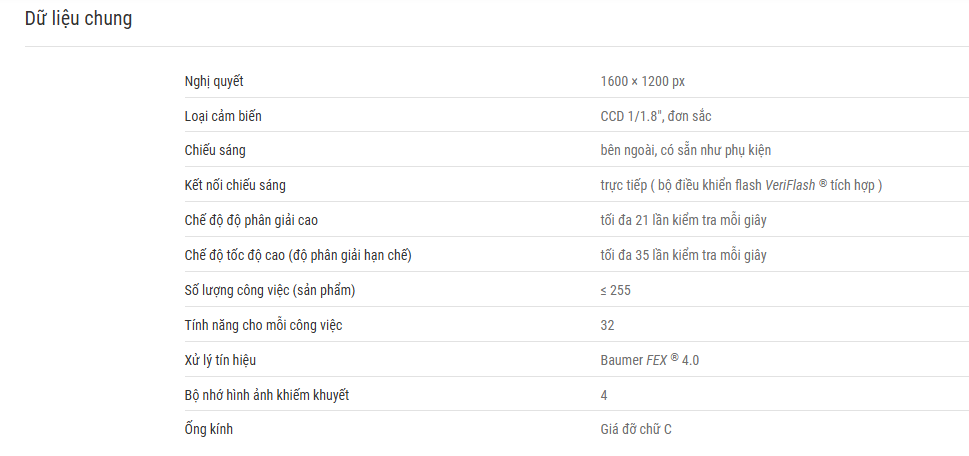Click the 'Kết nối chiếu sáng' row label
The height and width of the screenshot is (456, 969).
[235, 185]
